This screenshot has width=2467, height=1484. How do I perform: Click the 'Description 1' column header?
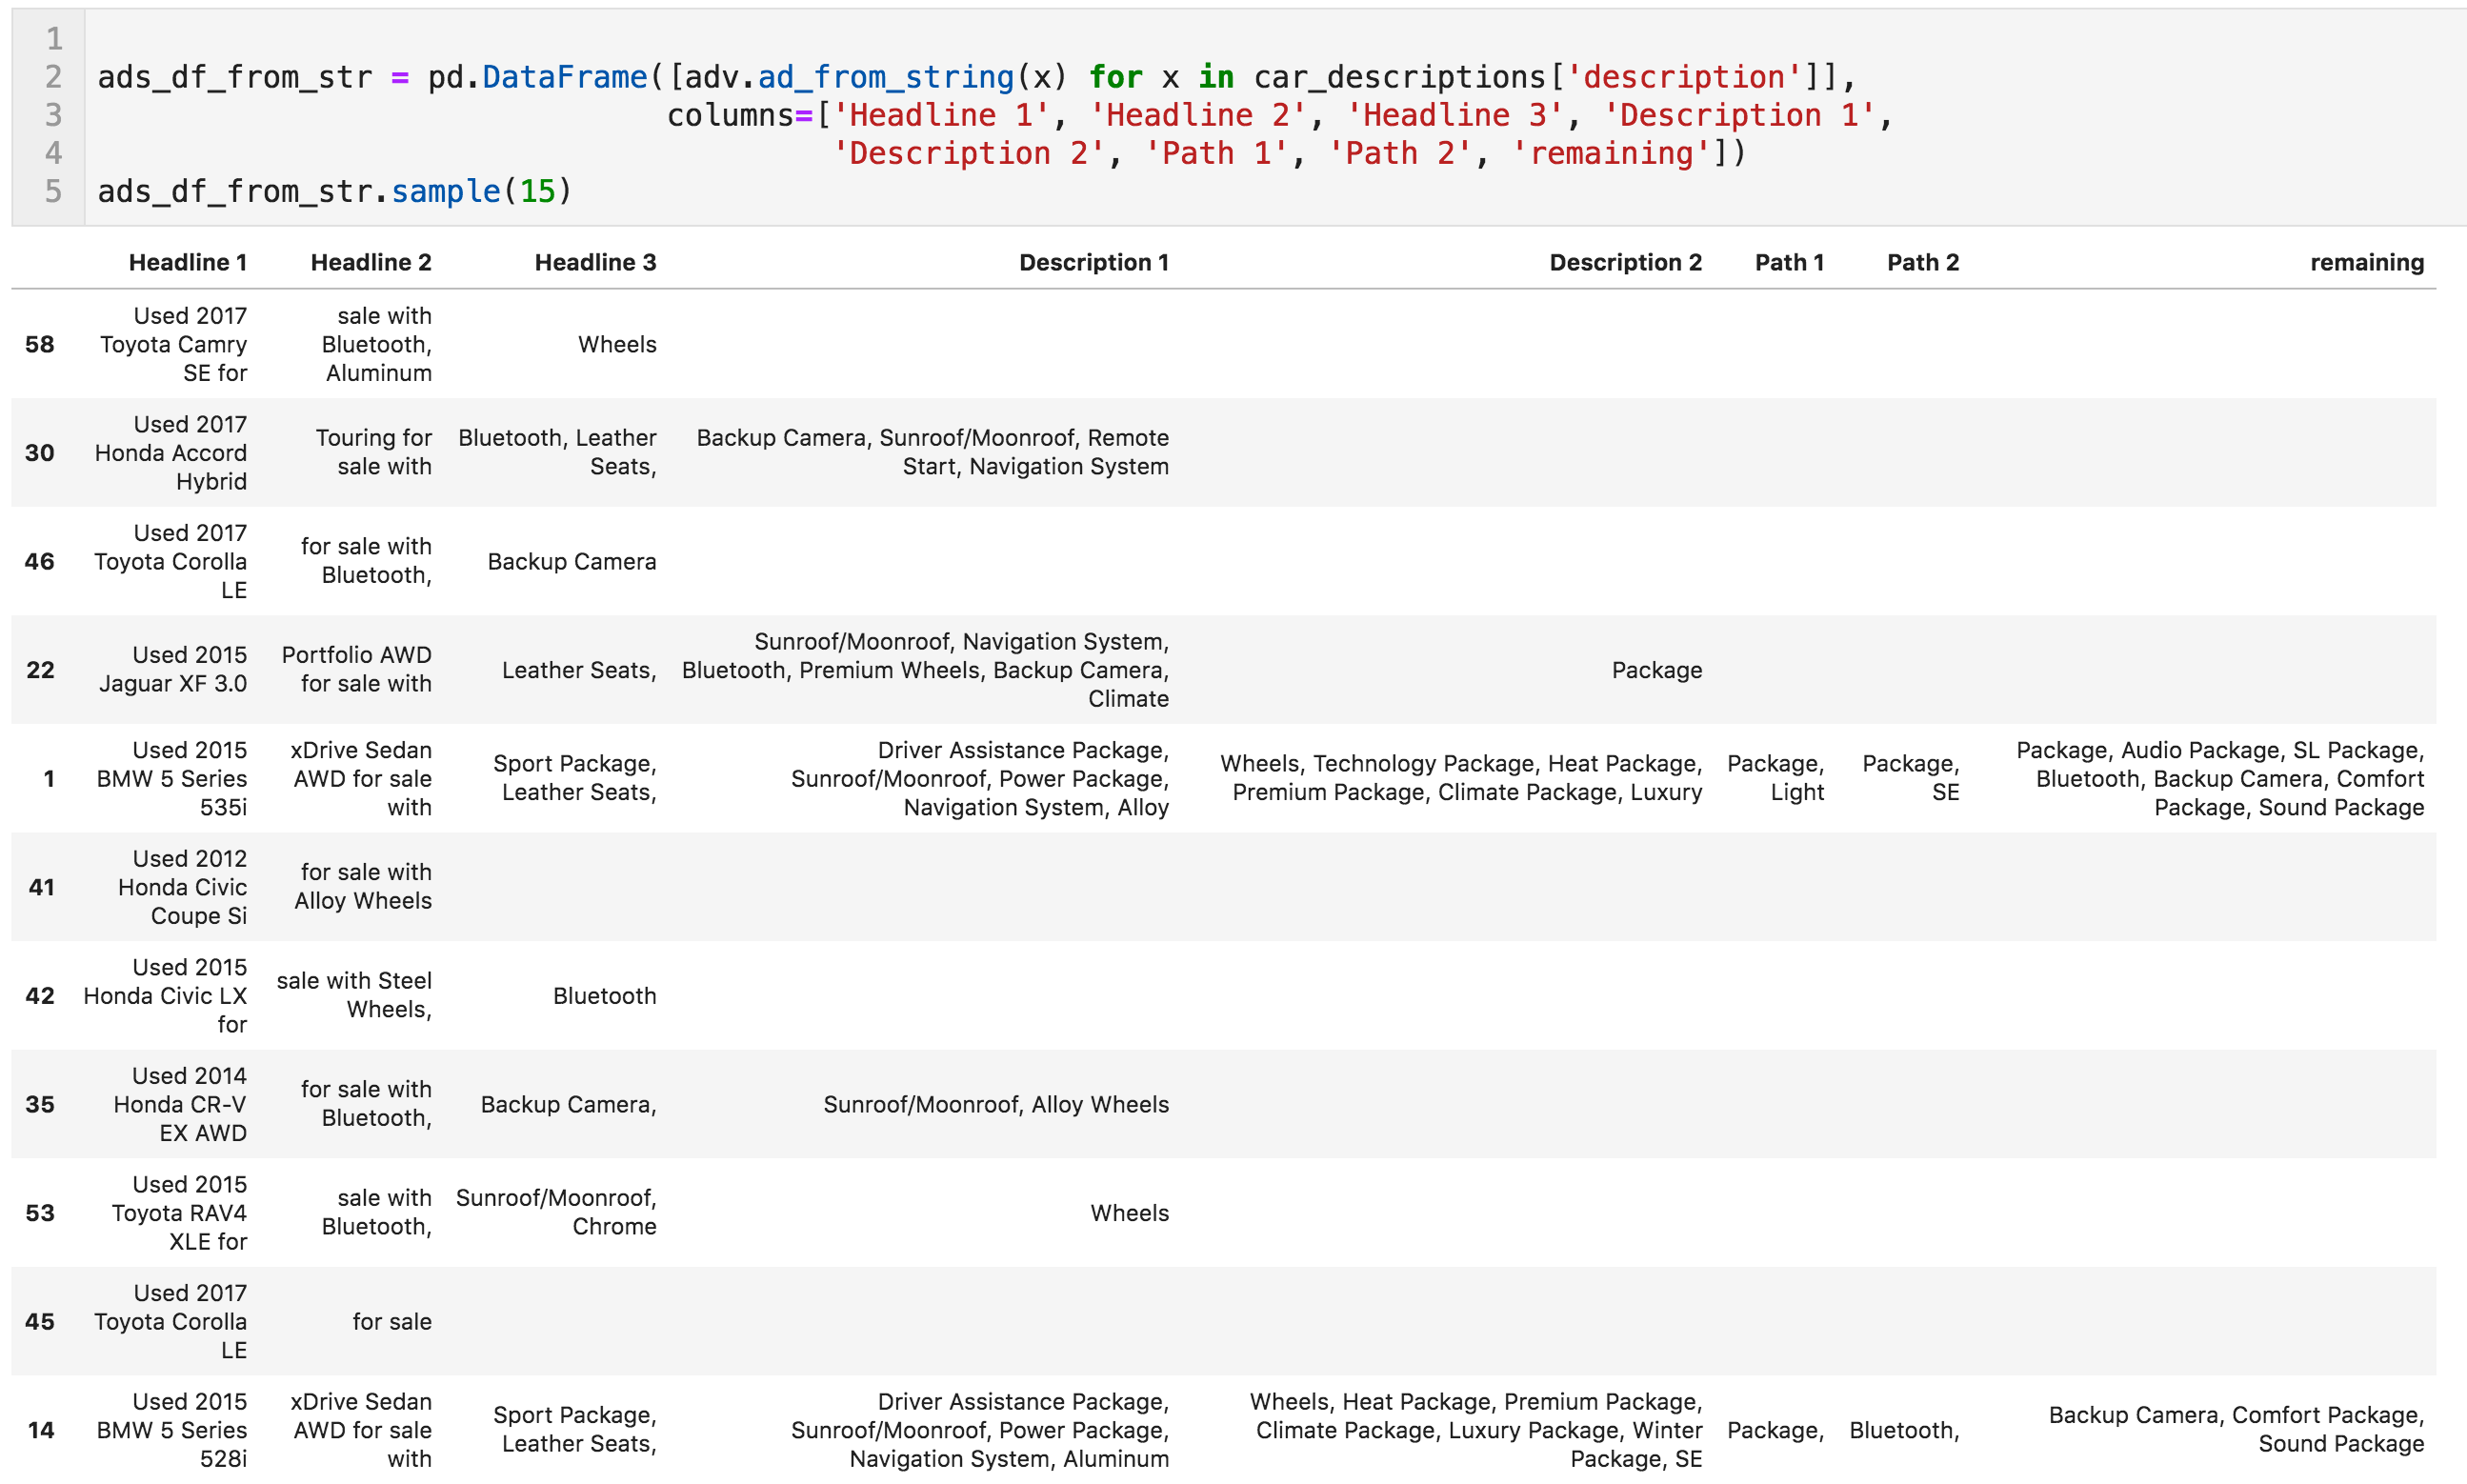coord(1093,262)
